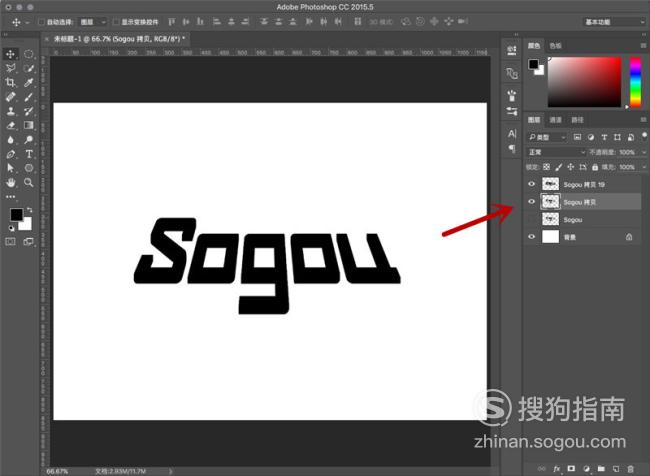Screen dimensions: 650x476
Task: Select the Zoom tool
Action: 29,182
